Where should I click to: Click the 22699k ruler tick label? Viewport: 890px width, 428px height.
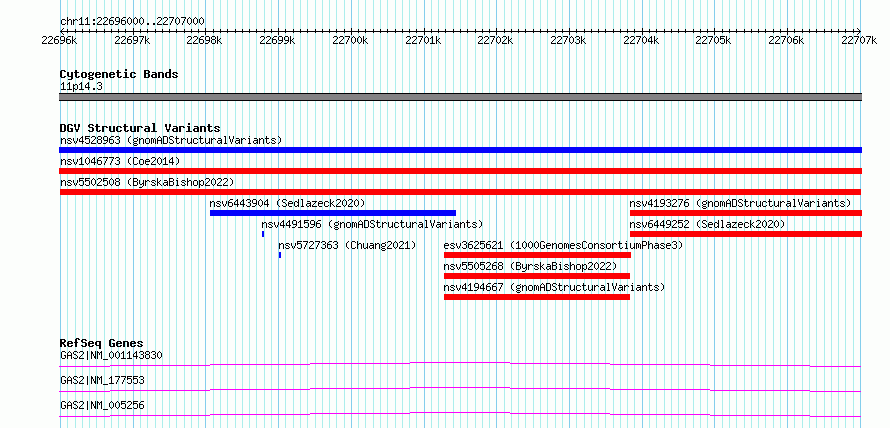point(278,40)
